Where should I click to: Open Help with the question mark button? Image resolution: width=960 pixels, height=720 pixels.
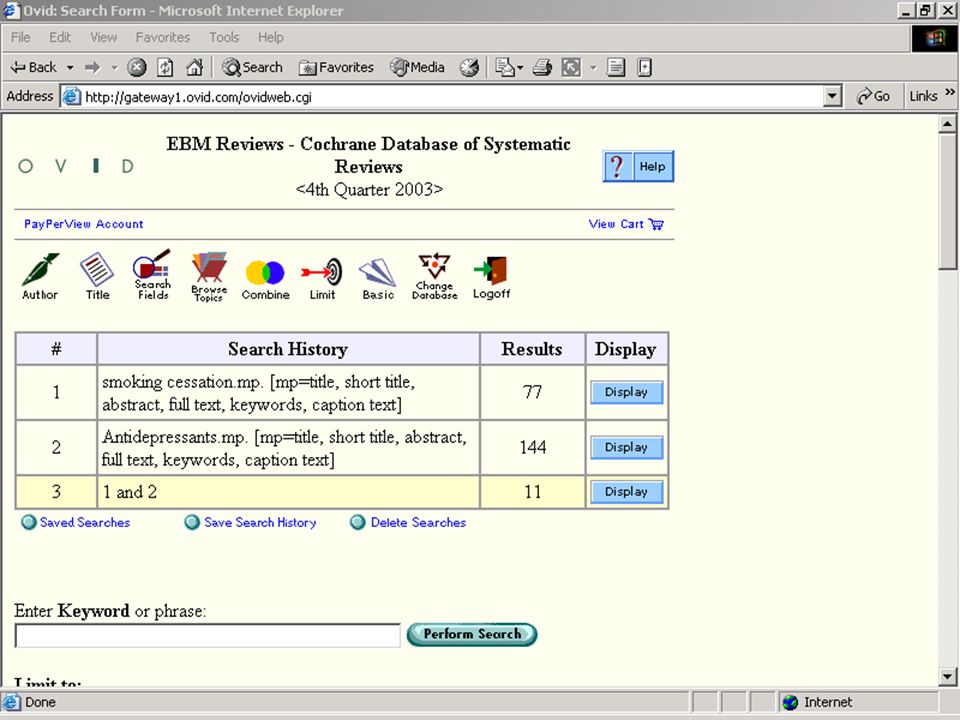click(x=638, y=166)
